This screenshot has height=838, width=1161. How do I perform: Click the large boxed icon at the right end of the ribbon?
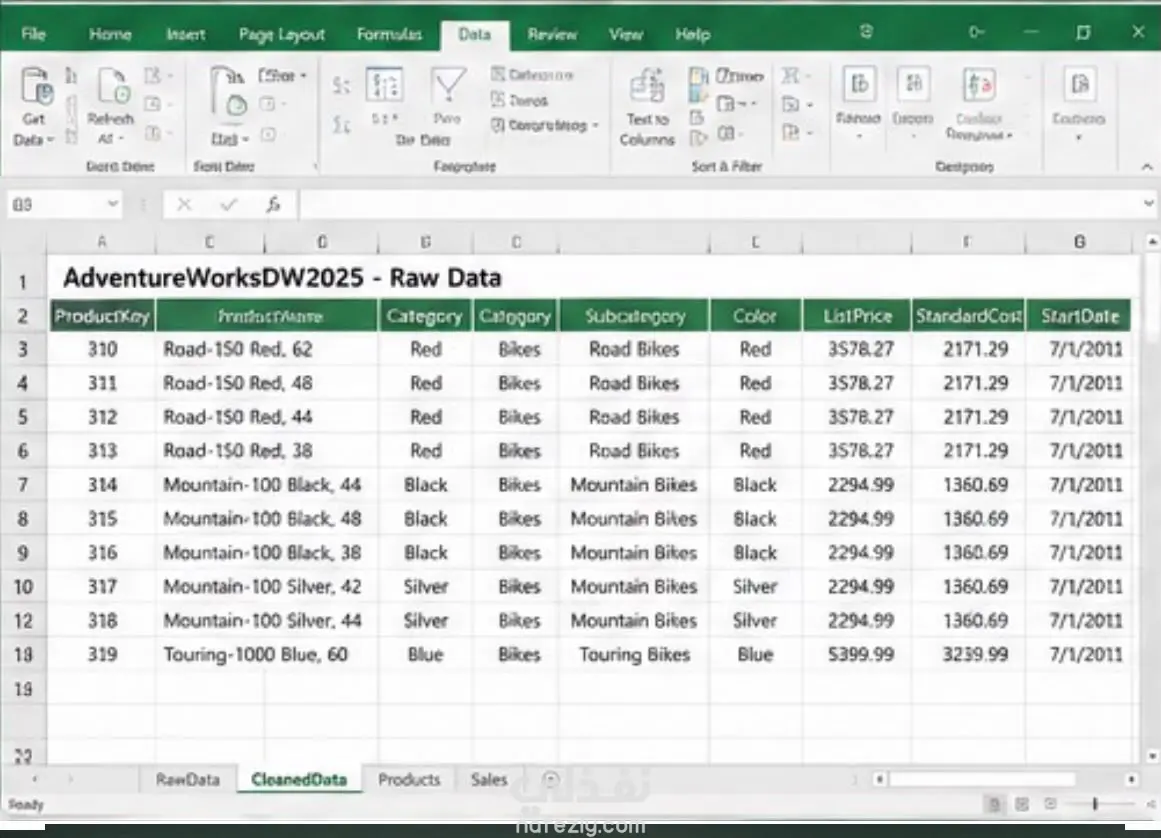click(1080, 85)
